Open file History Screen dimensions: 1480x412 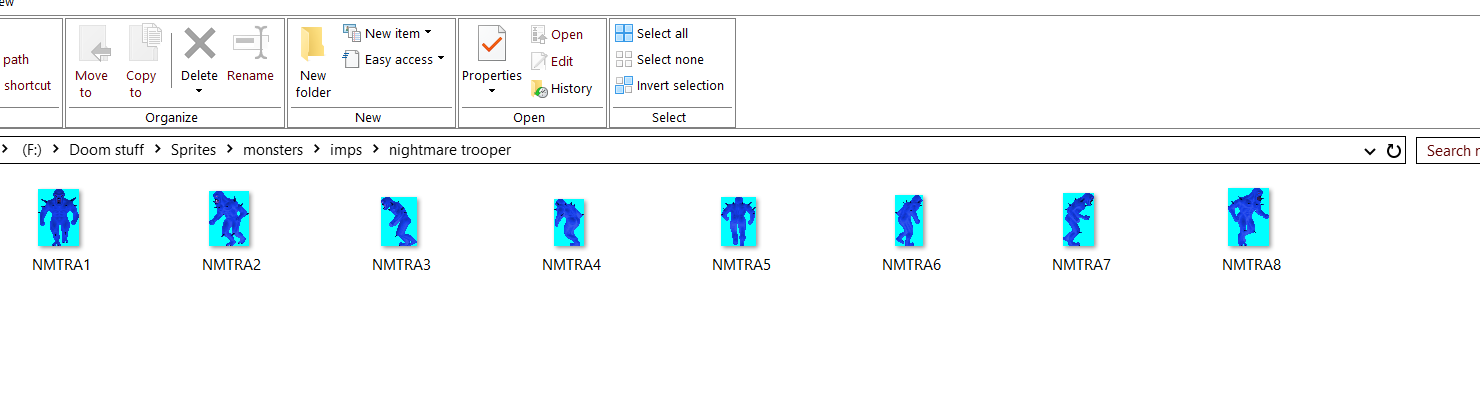pyautogui.click(x=562, y=88)
